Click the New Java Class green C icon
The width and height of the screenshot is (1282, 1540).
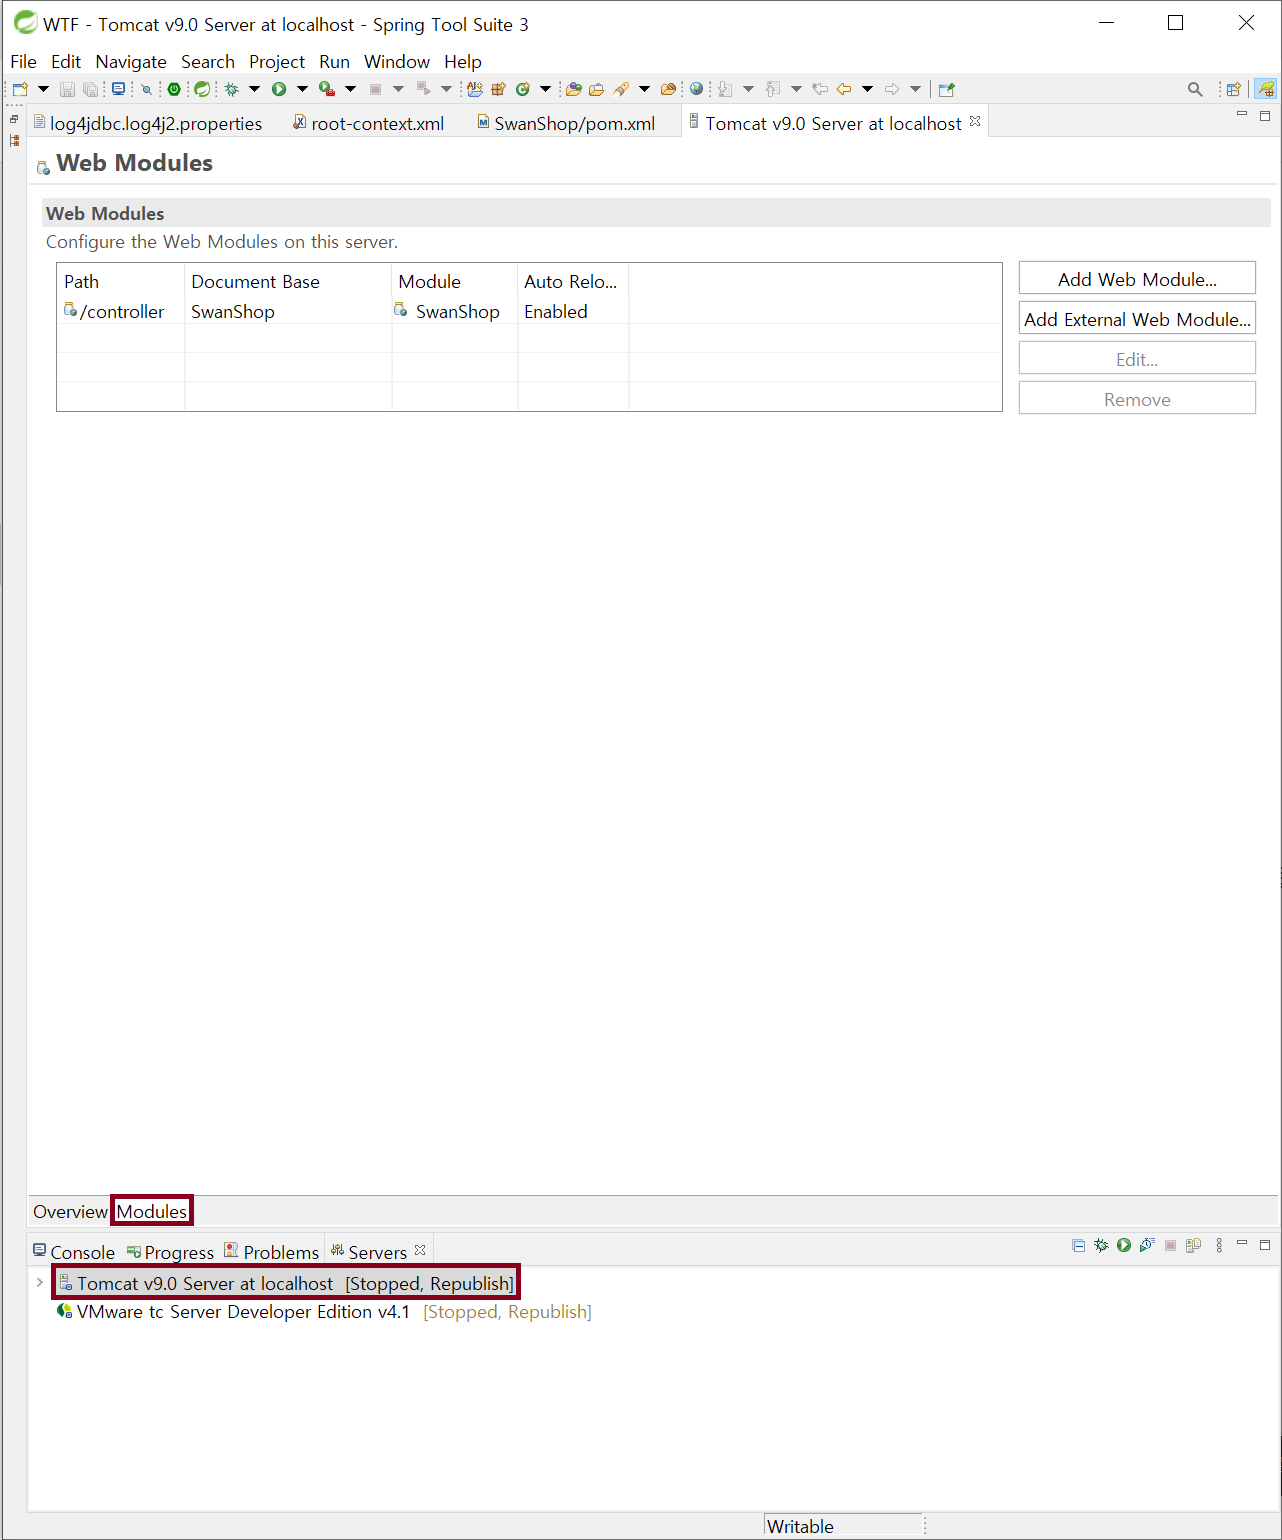coord(522,89)
